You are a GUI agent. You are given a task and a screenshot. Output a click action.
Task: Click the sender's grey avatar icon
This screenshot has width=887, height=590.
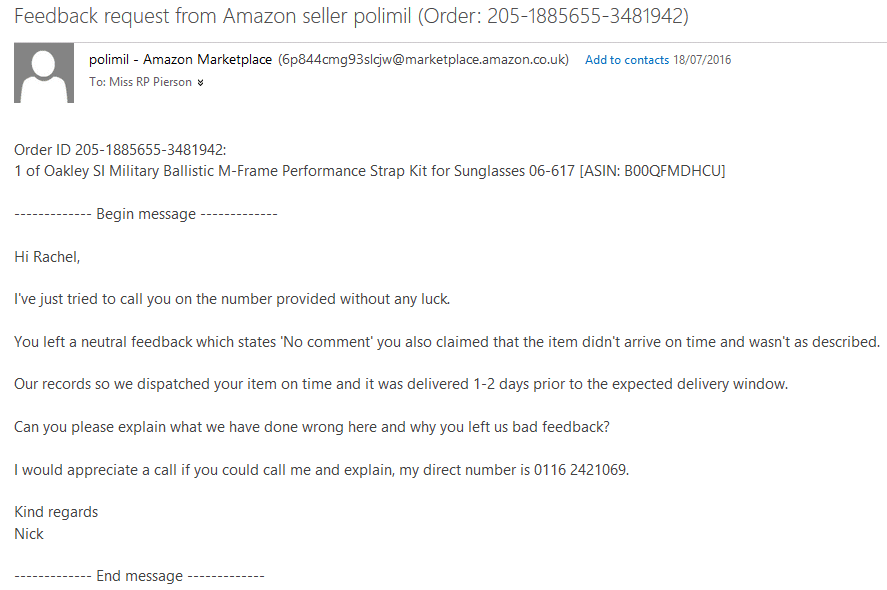[44, 73]
